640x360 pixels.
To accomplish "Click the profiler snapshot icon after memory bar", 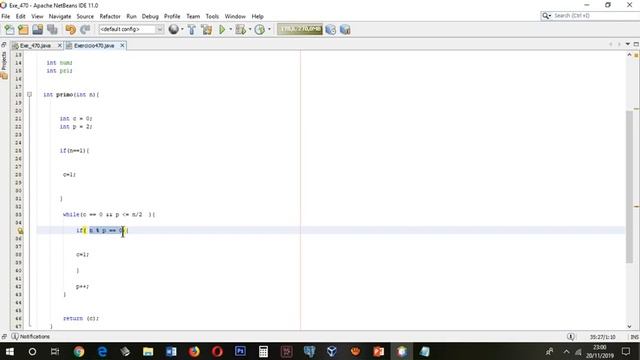I will (x=331, y=29).
